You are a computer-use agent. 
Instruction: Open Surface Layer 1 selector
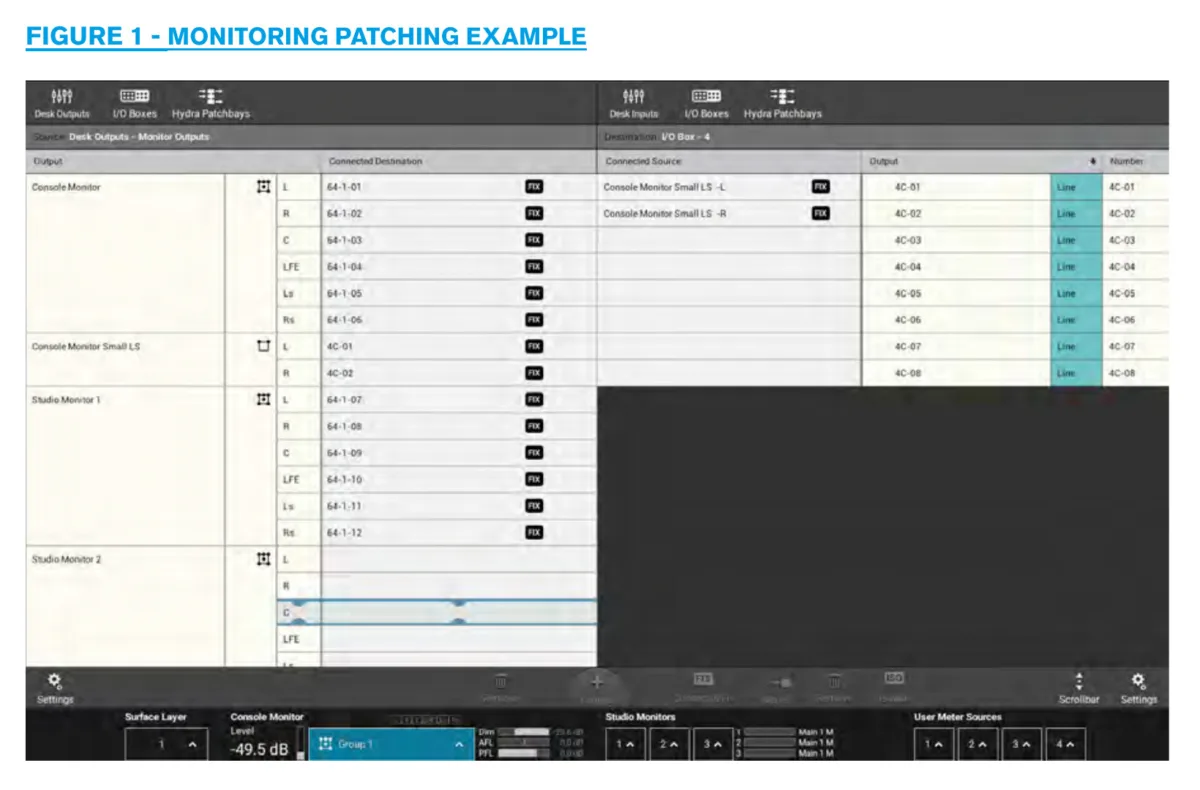166,744
